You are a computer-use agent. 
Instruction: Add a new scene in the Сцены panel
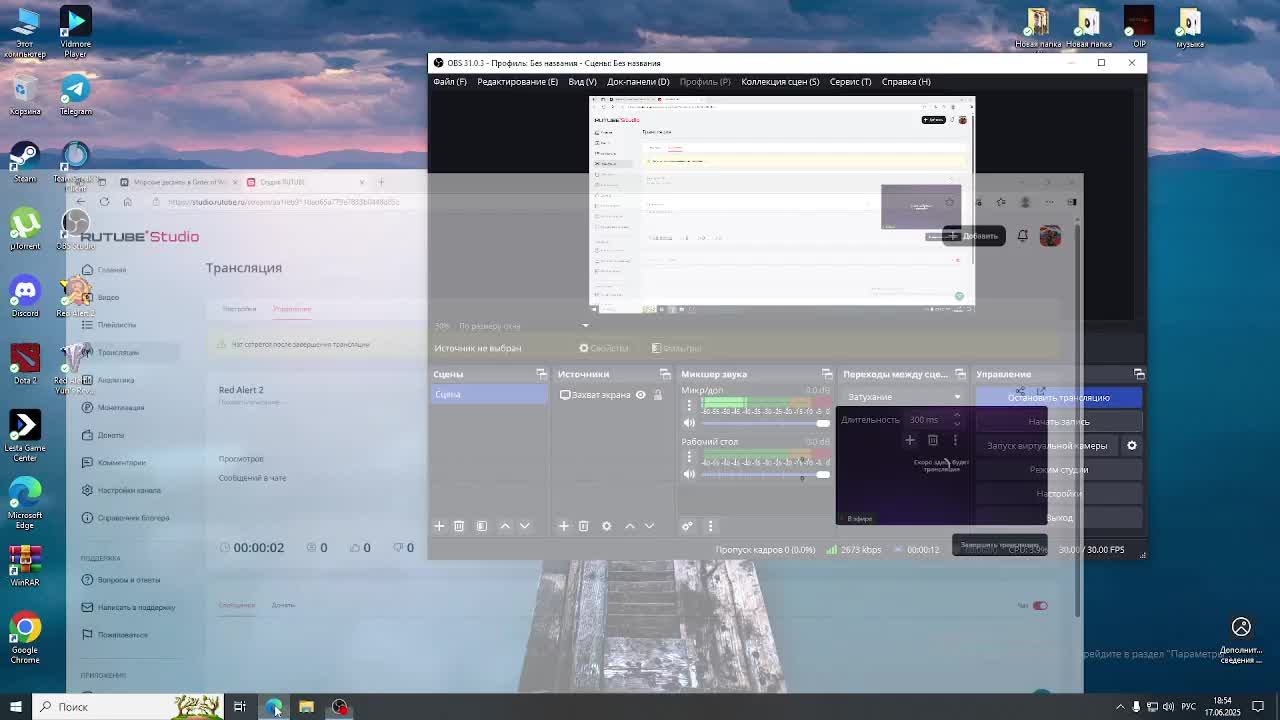439,526
